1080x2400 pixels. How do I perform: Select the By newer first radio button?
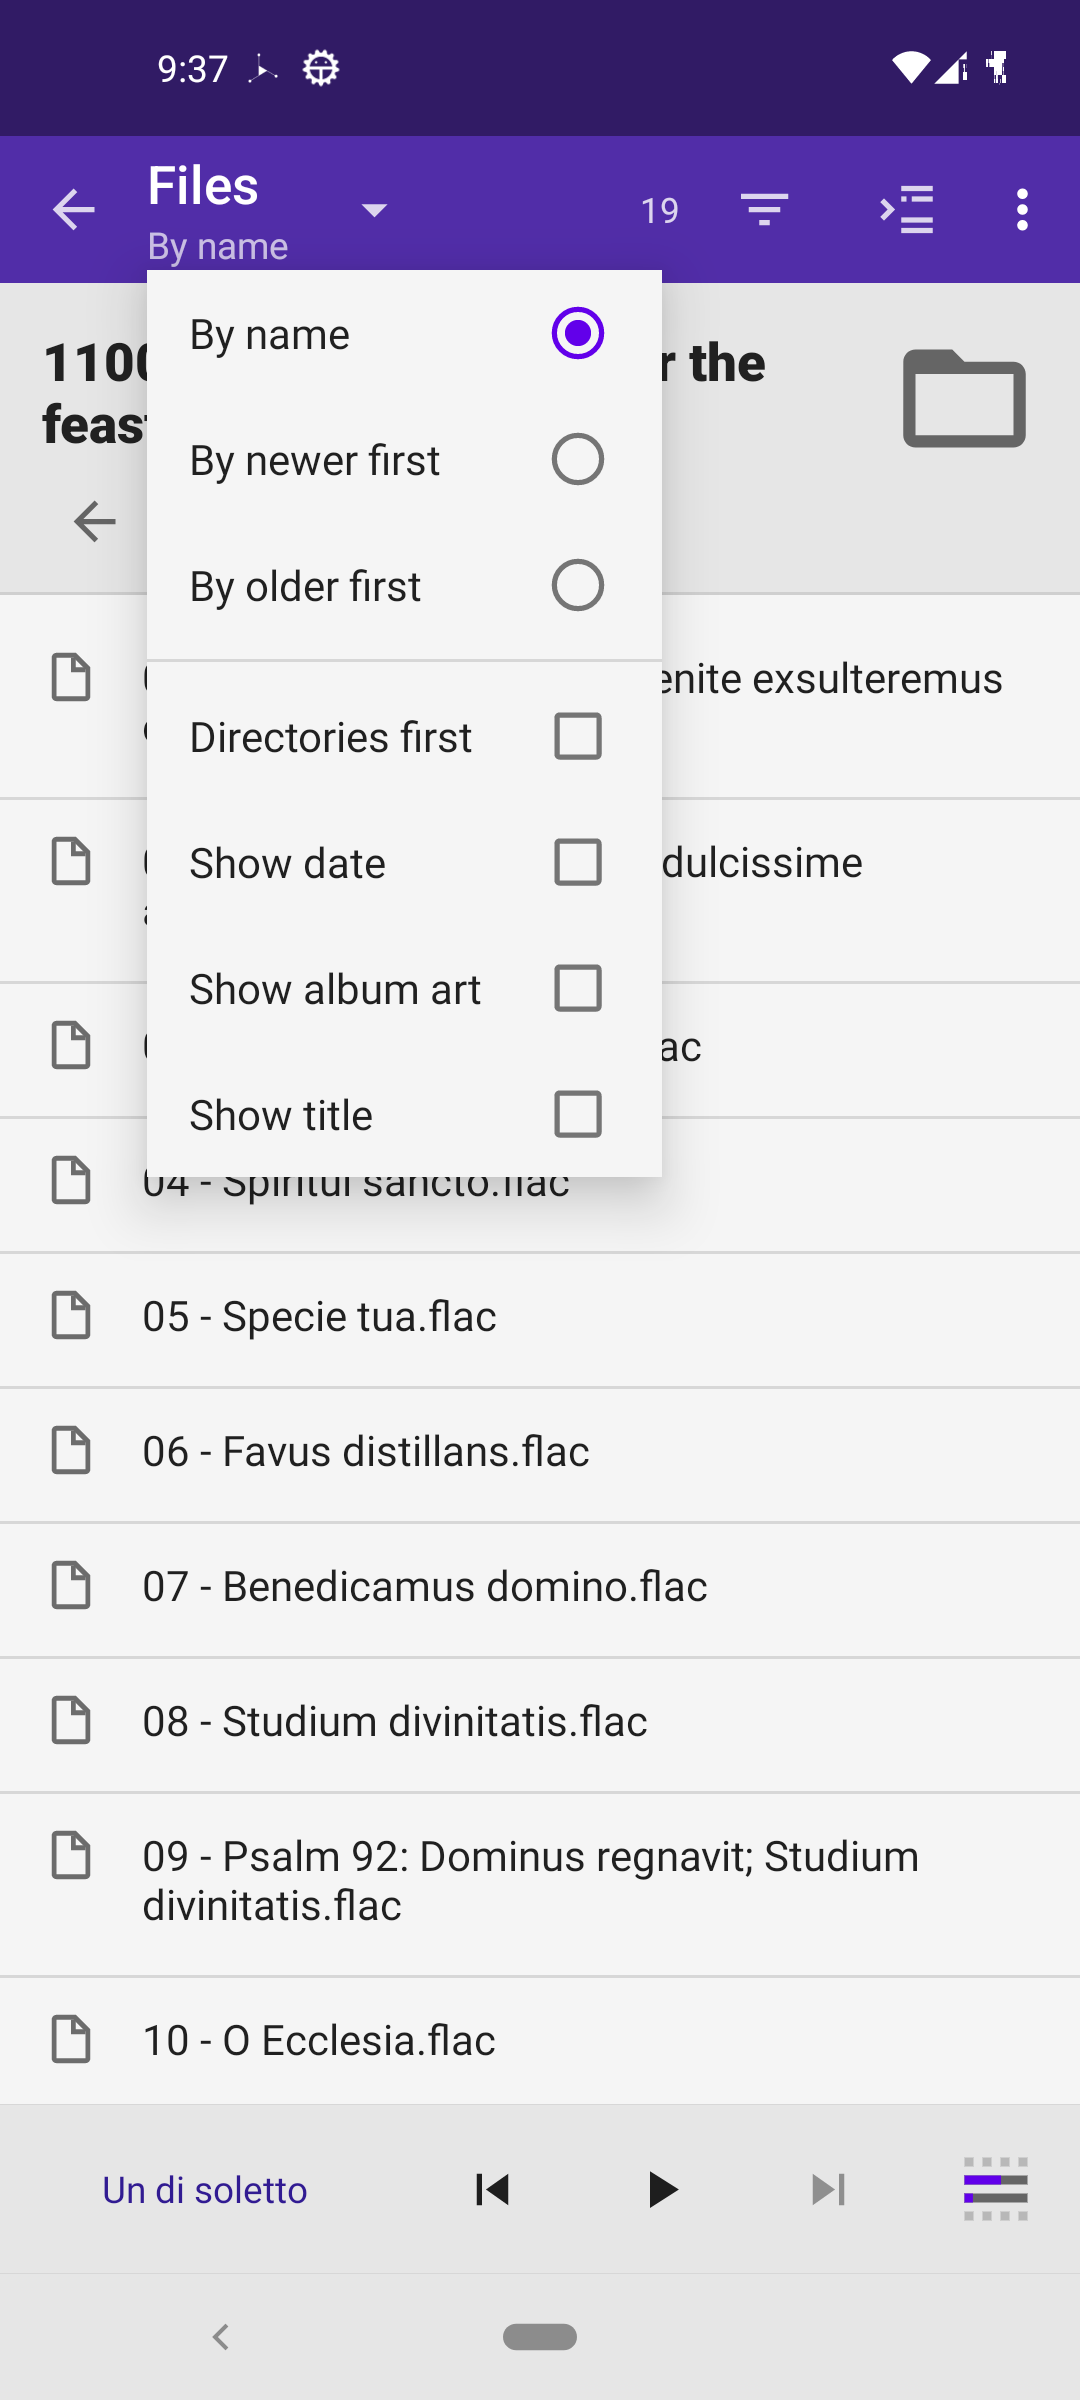[x=577, y=460]
